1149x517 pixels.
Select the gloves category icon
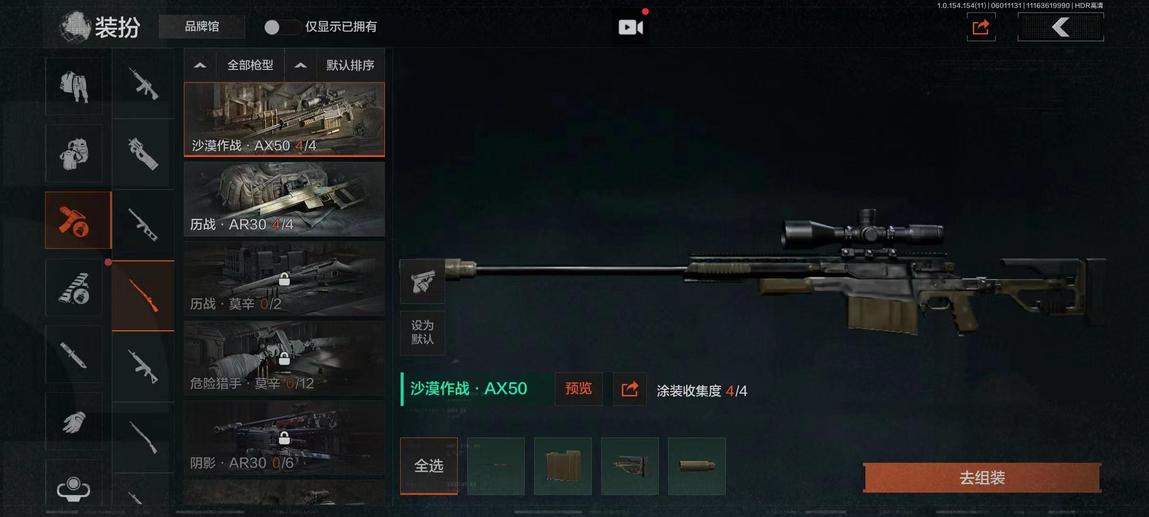[73, 422]
